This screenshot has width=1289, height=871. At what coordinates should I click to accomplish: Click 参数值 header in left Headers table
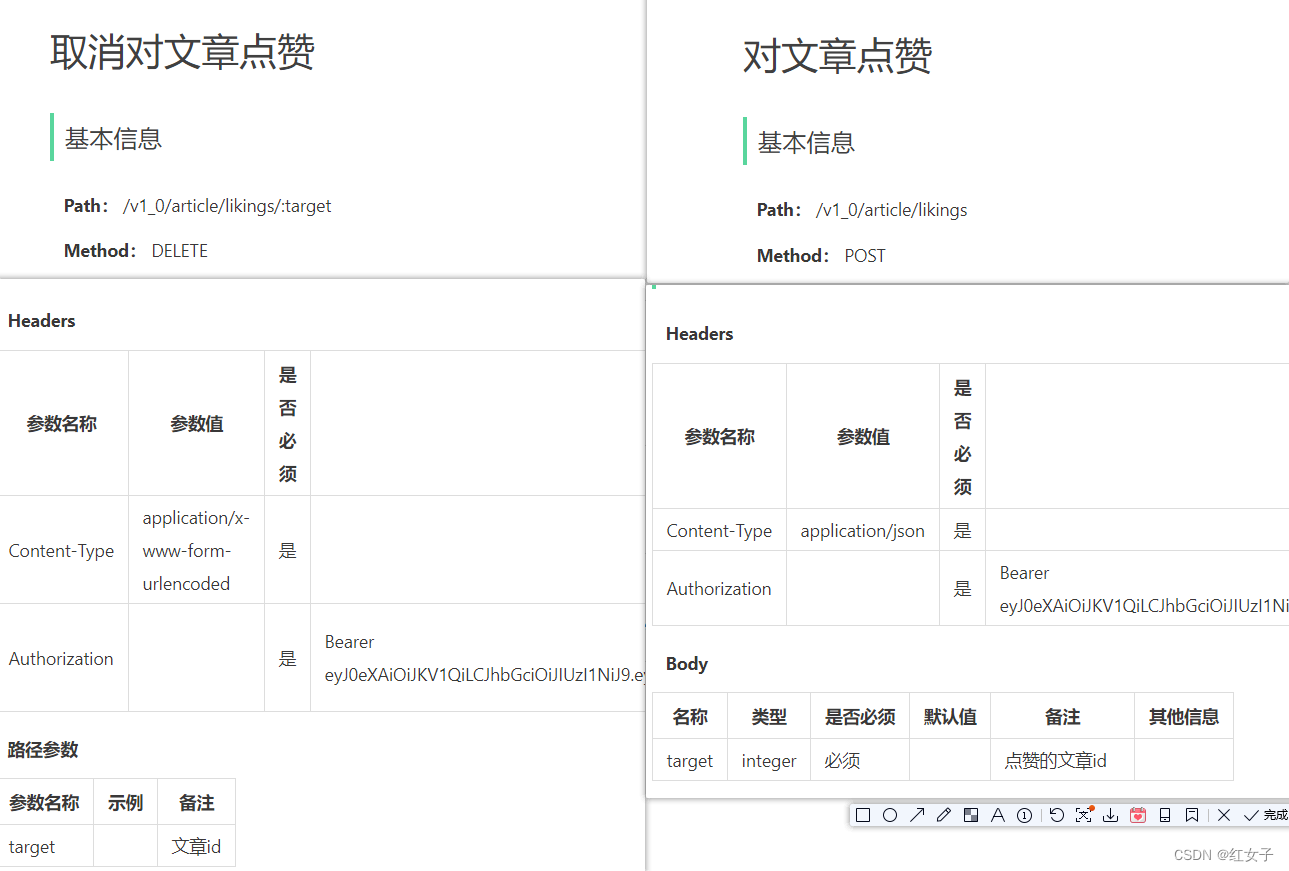tap(196, 424)
